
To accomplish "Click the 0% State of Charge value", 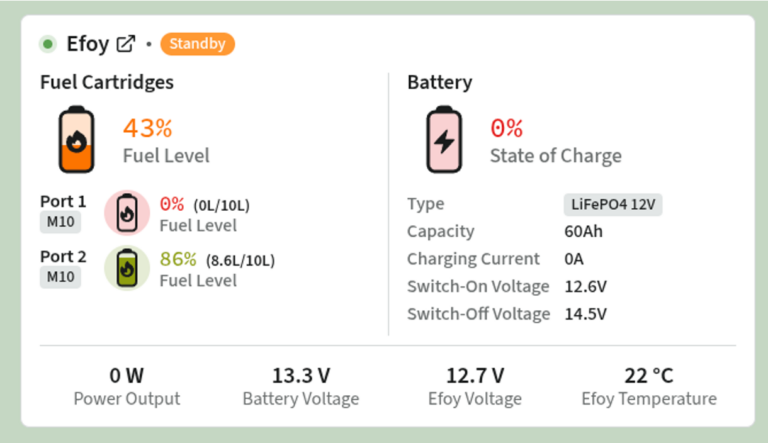I will click(506, 128).
